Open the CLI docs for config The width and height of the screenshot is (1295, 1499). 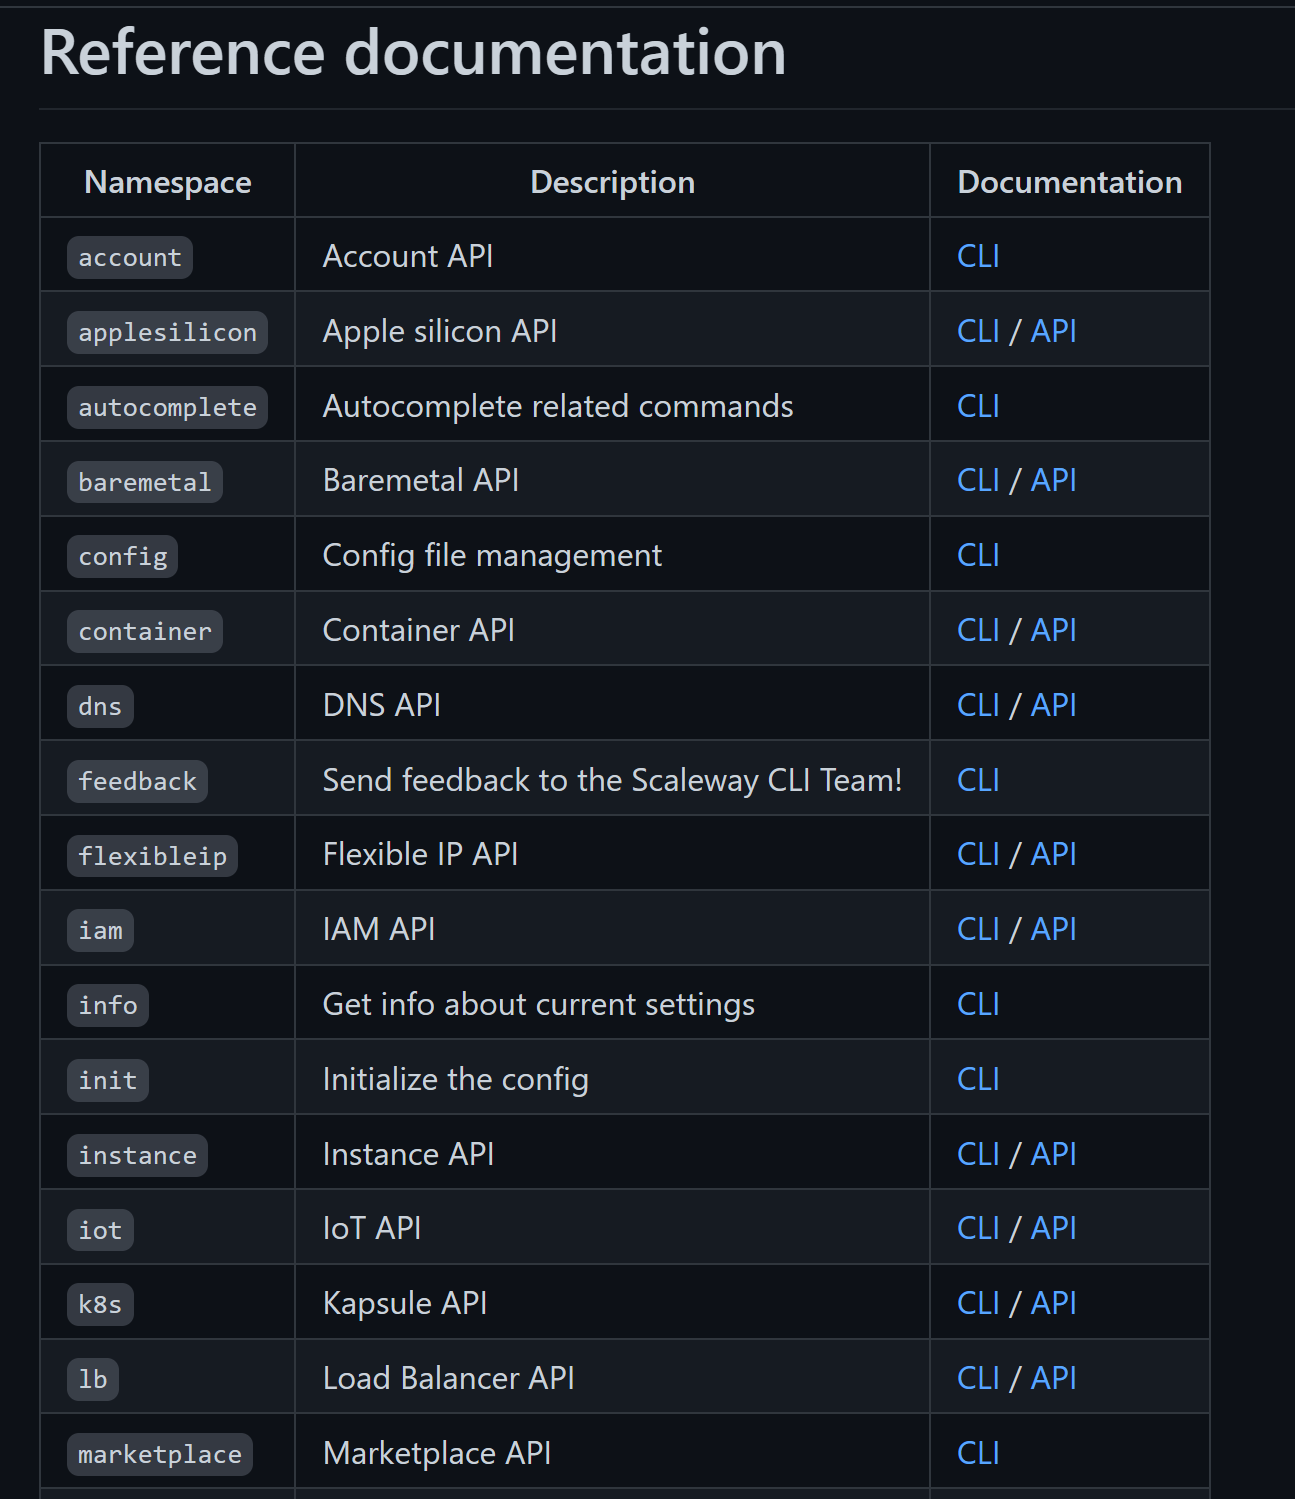point(978,555)
